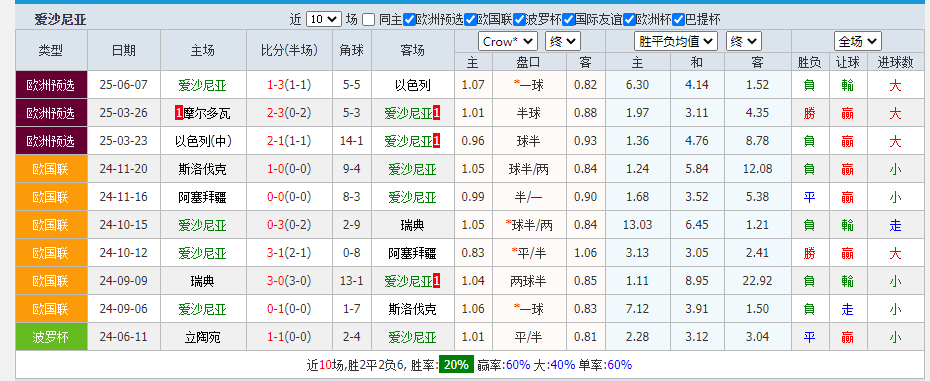
Task: Open the 终 dropdown beside Crow*
Action: 563,42
